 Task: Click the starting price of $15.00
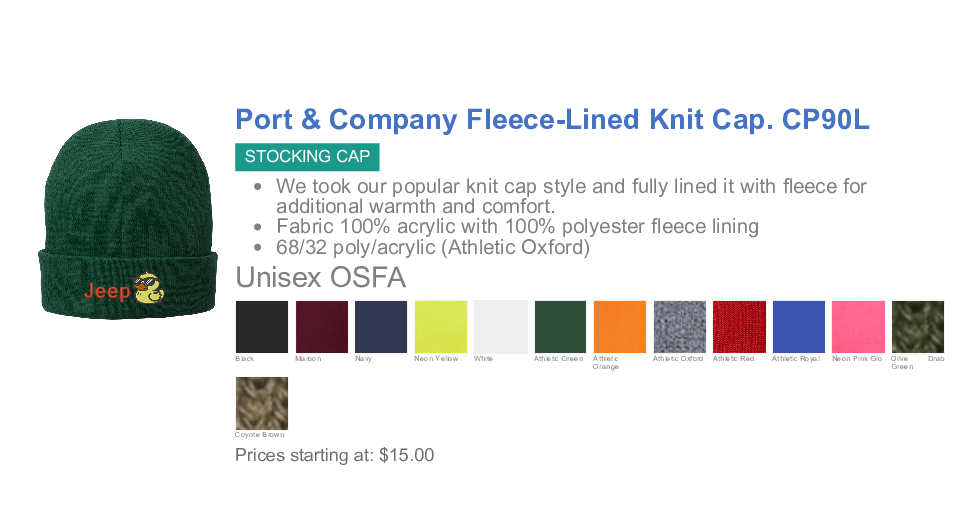point(406,456)
